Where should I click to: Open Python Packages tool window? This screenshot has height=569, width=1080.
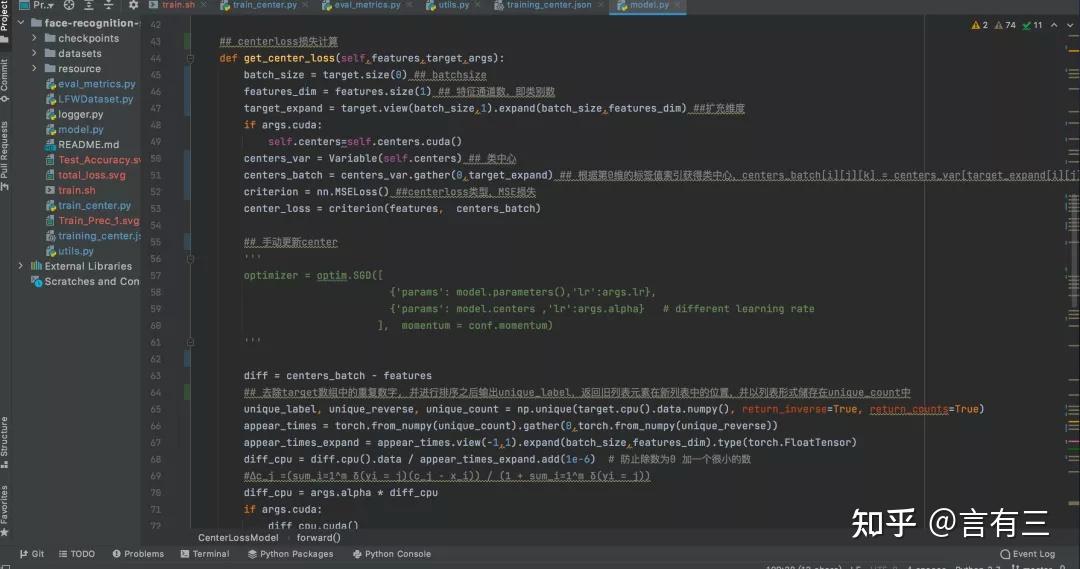click(x=290, y=554)
